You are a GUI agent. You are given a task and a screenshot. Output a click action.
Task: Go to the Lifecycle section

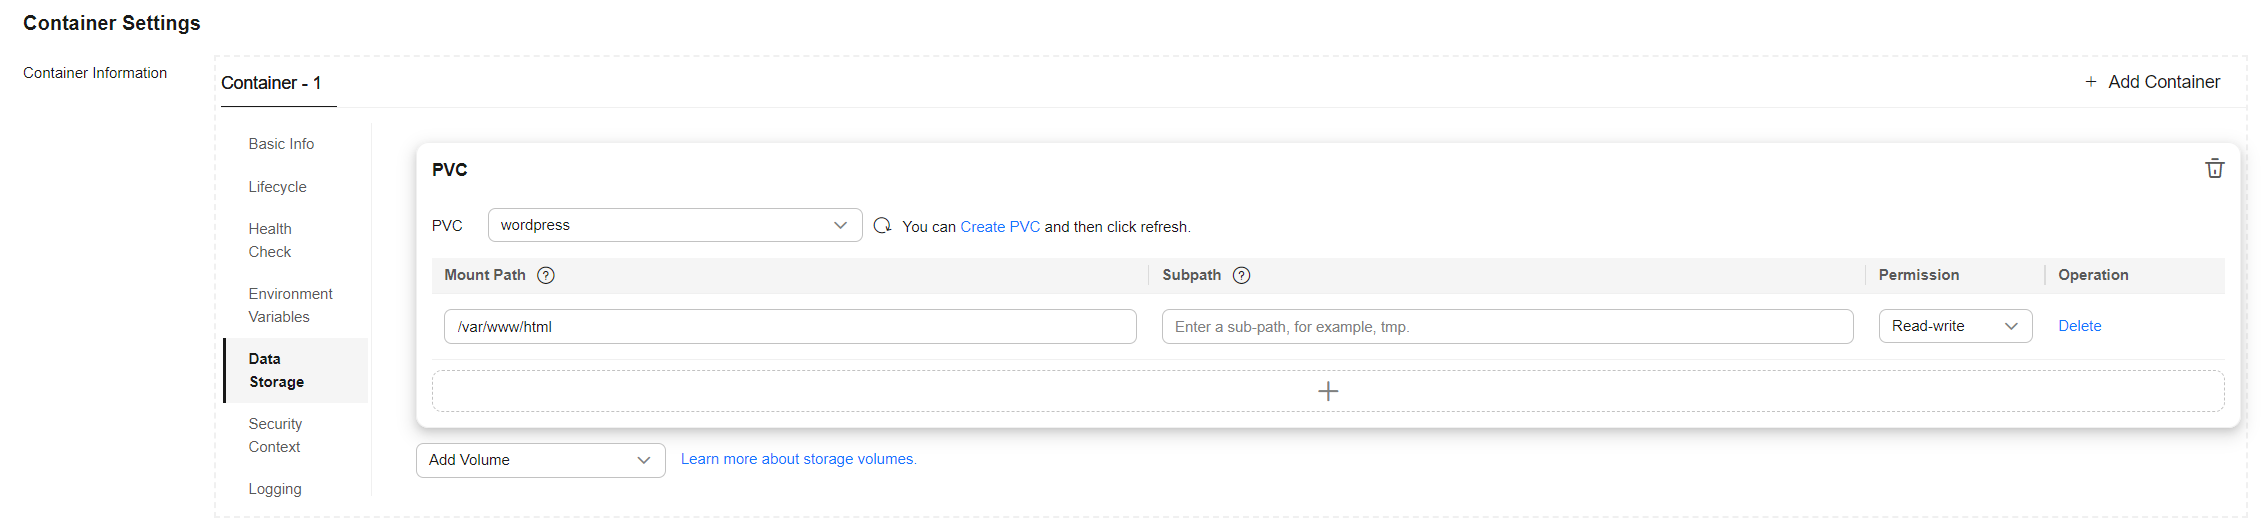click(x=278, y=187)
